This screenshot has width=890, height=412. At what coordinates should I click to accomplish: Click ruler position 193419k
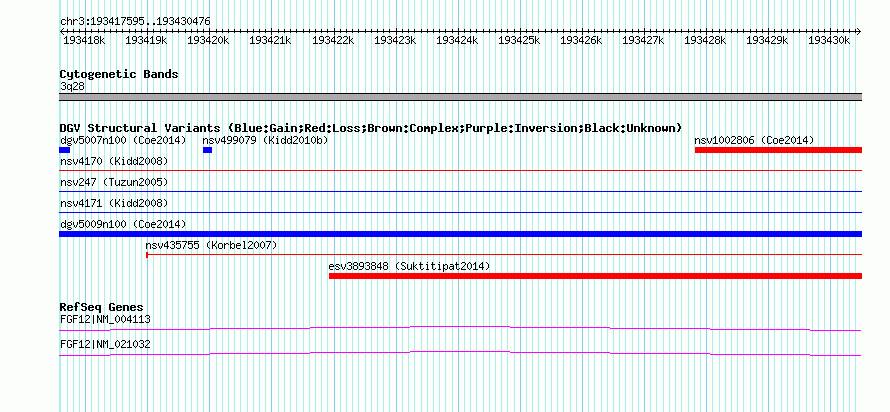146,40
